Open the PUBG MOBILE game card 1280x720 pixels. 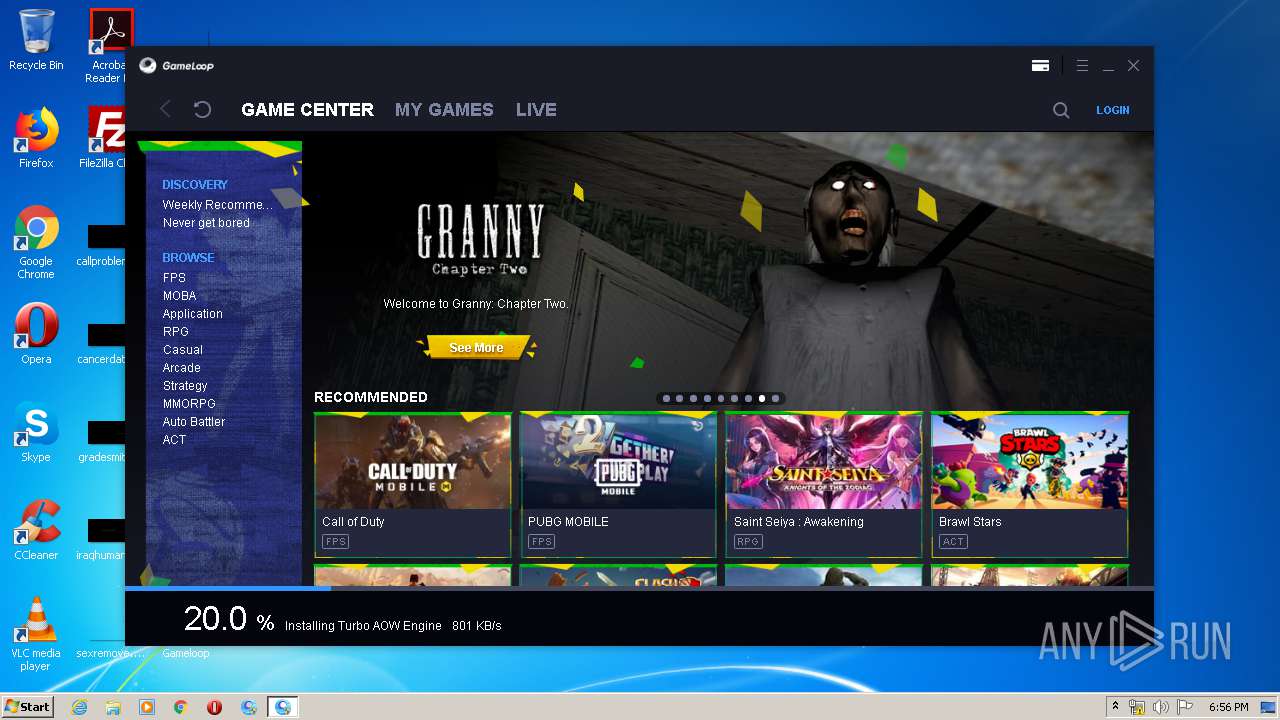point(619,485)
